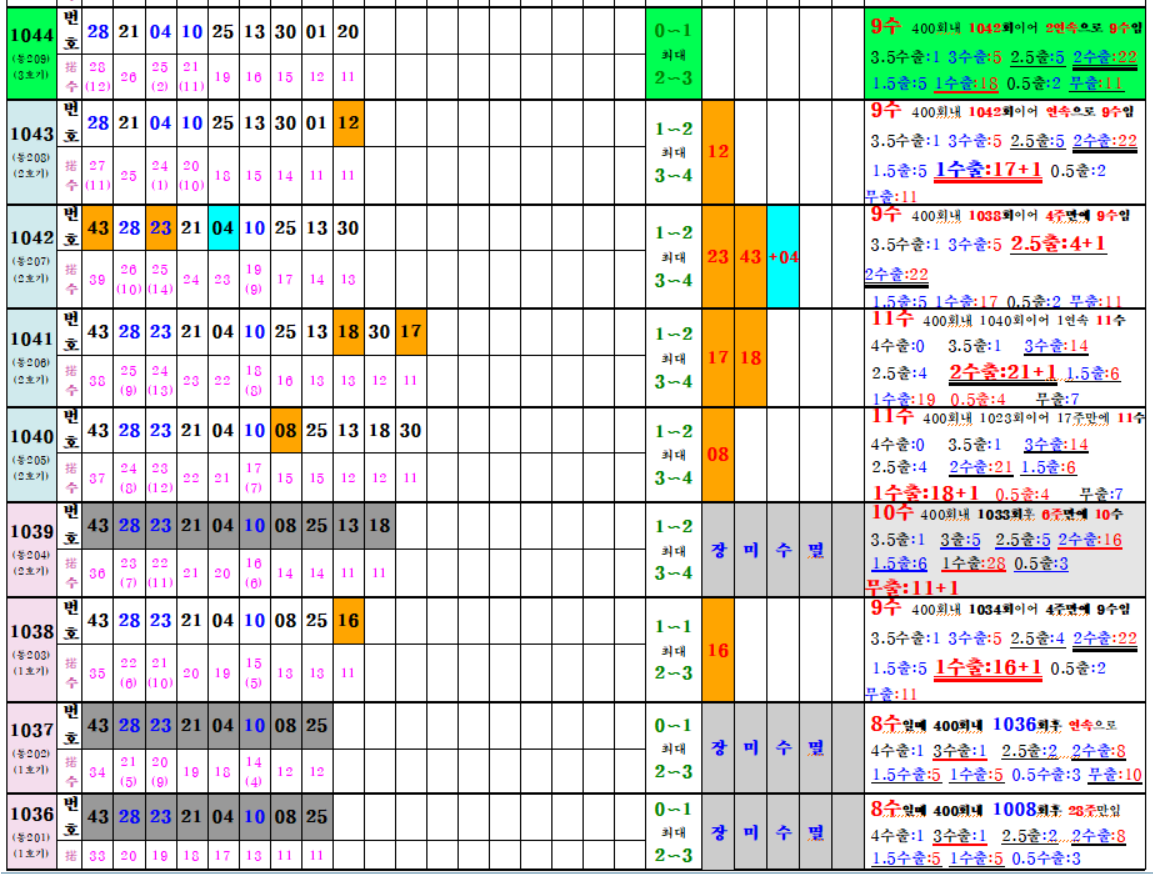Click the 1036 row header cell

click(x=29, y=832)
